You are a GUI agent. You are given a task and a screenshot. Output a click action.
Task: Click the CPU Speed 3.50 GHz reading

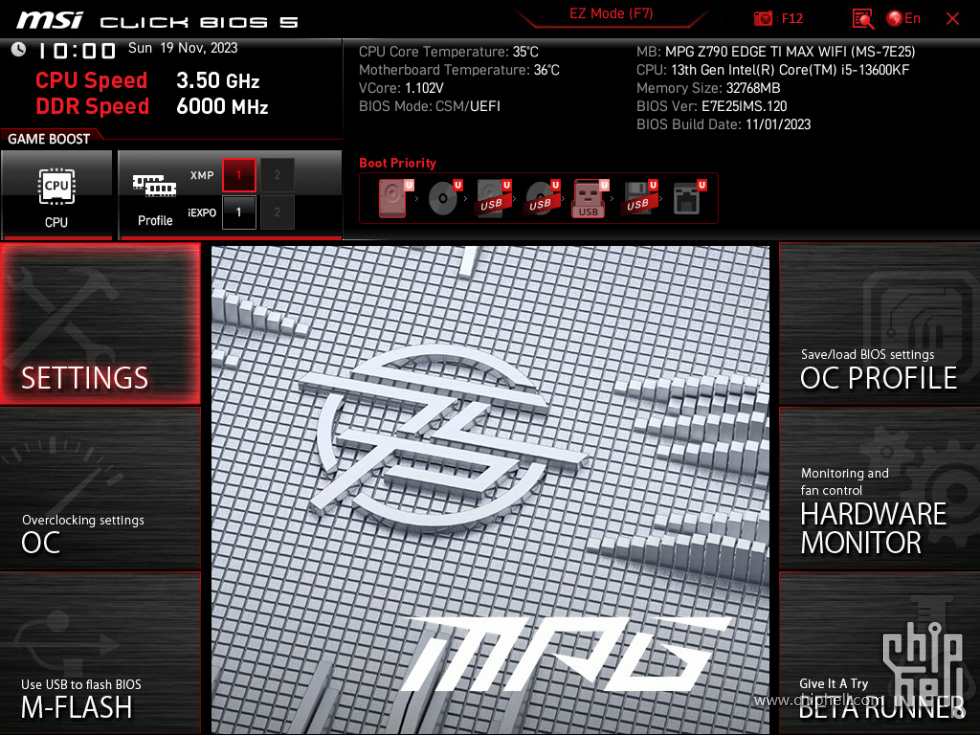click(x=148, y=81)
